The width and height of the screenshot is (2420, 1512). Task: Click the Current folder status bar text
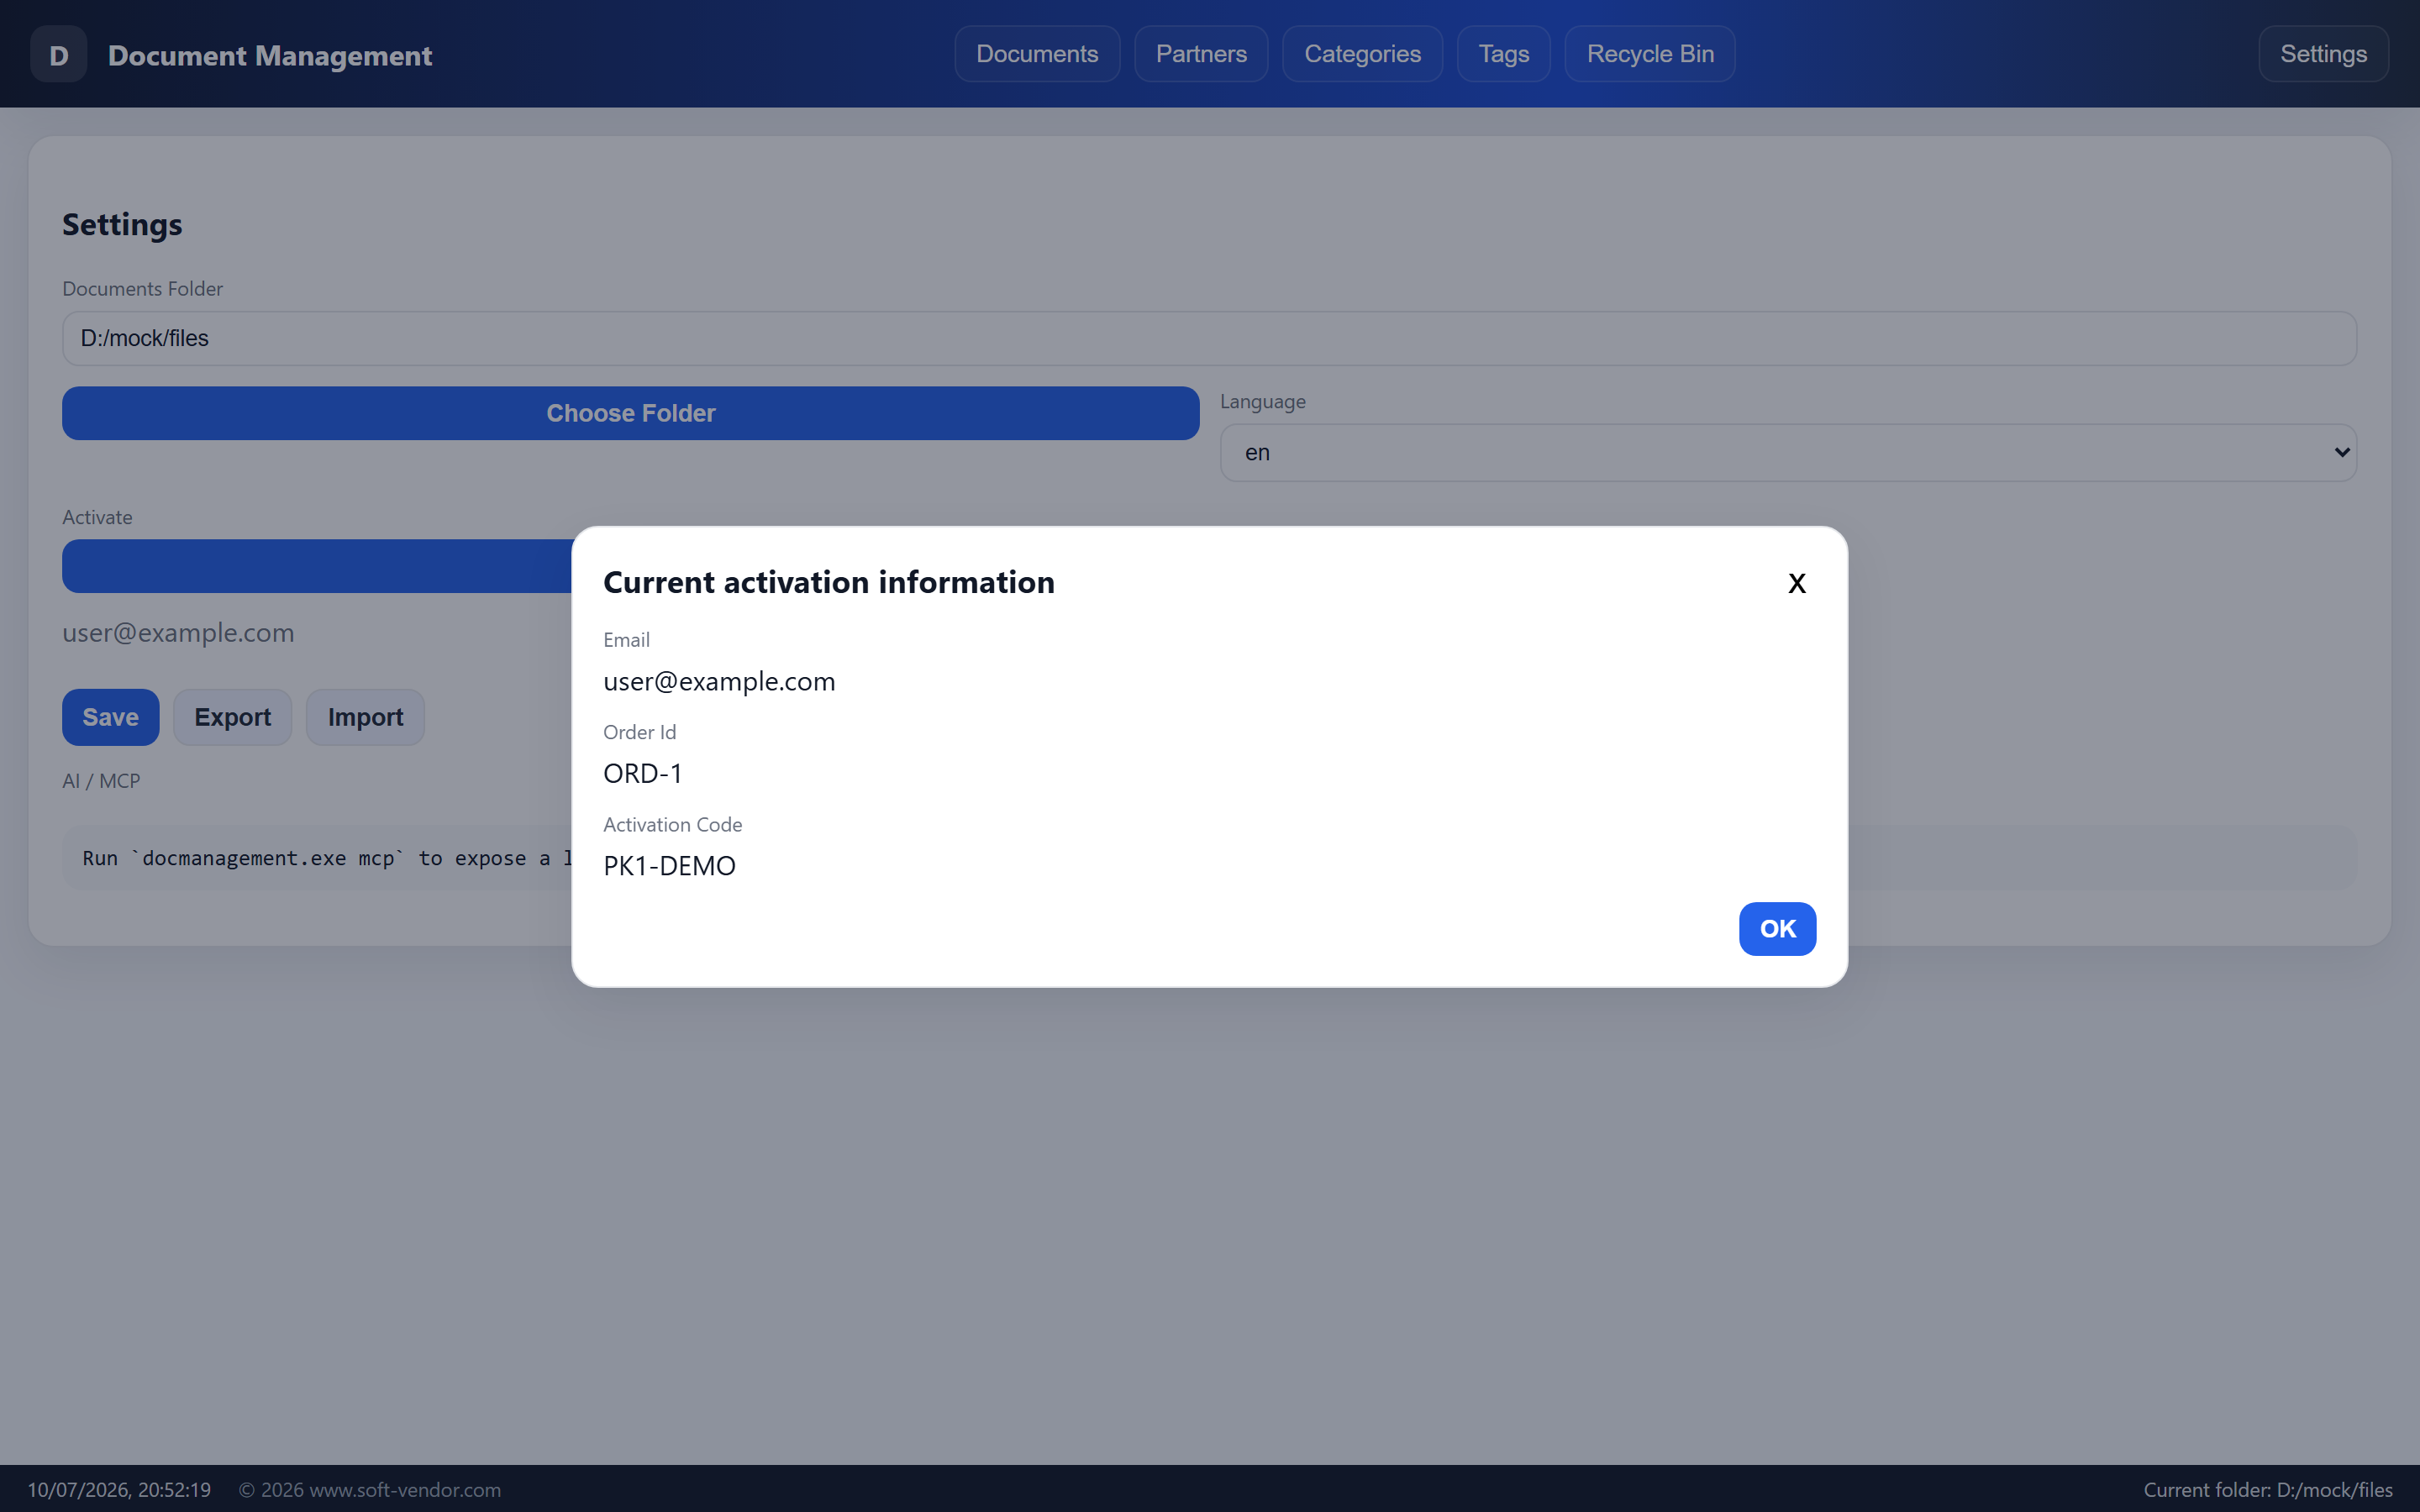[2268, 1489]
